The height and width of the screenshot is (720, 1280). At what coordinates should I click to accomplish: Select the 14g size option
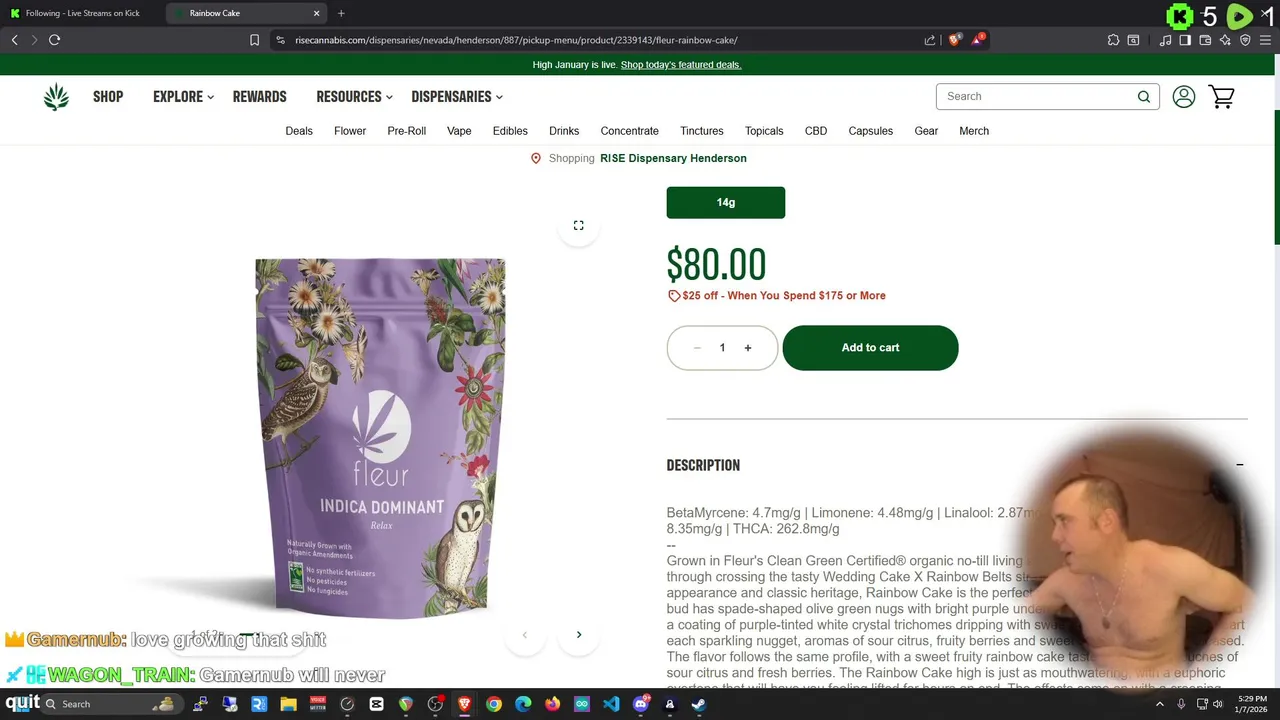coord(726,202)
